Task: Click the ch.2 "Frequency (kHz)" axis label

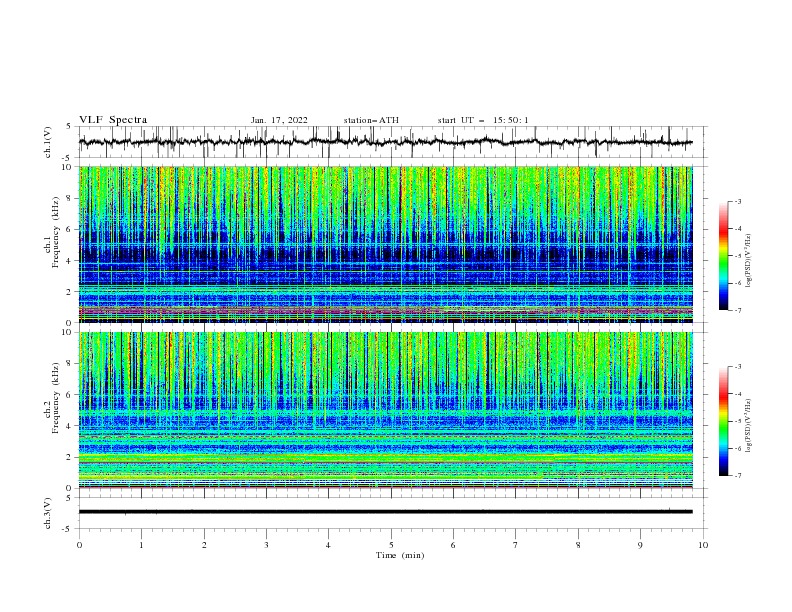Action: tap(56, 398)
